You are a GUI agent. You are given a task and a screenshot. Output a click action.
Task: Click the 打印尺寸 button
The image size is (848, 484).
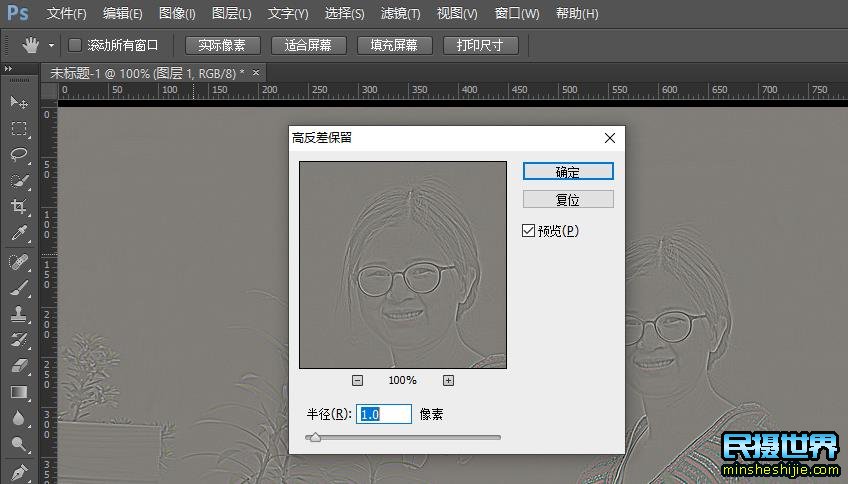(480, 45)
